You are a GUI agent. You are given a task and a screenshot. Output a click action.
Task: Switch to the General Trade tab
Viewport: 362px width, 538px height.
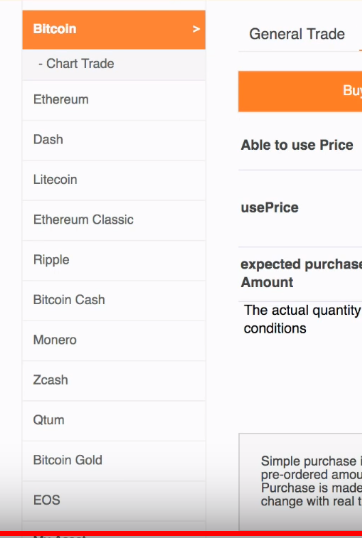[x=297, y=34]
